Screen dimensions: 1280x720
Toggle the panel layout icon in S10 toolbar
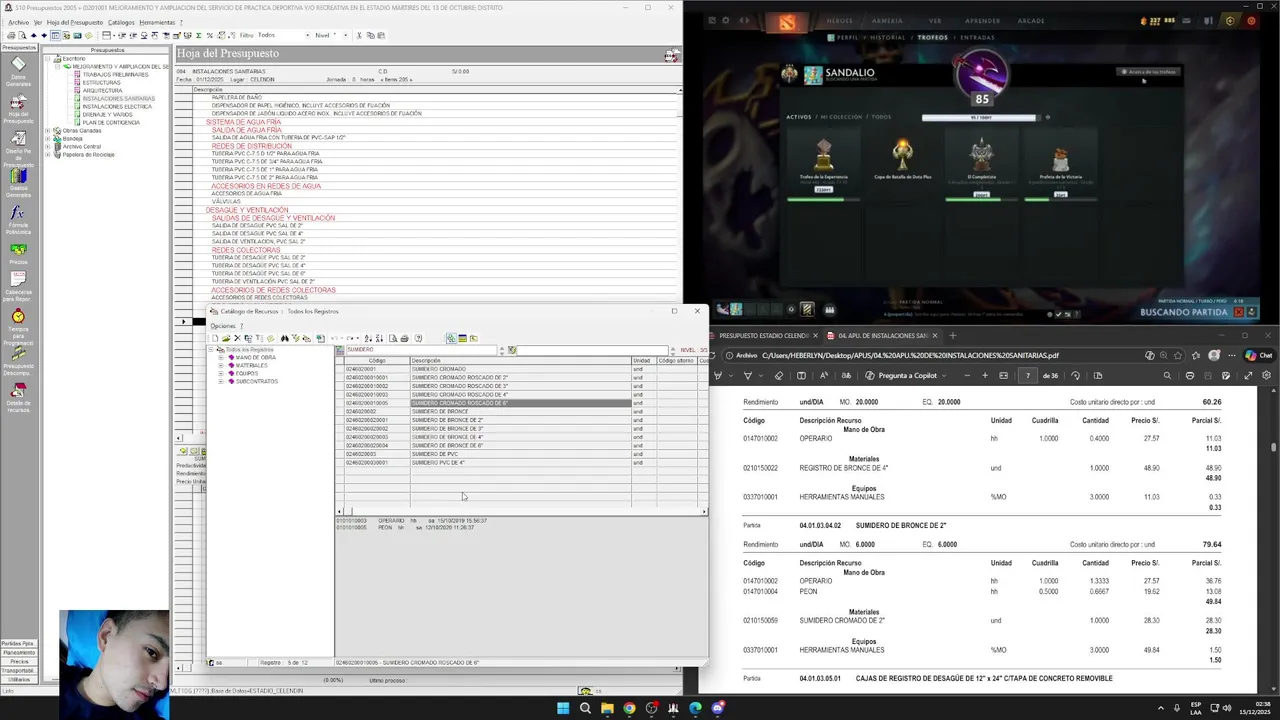pos(55,35)
